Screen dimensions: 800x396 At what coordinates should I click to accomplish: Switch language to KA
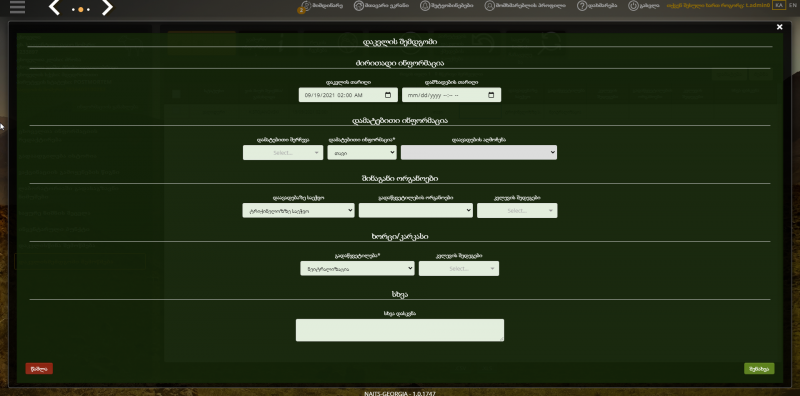(x=779, y=5)
